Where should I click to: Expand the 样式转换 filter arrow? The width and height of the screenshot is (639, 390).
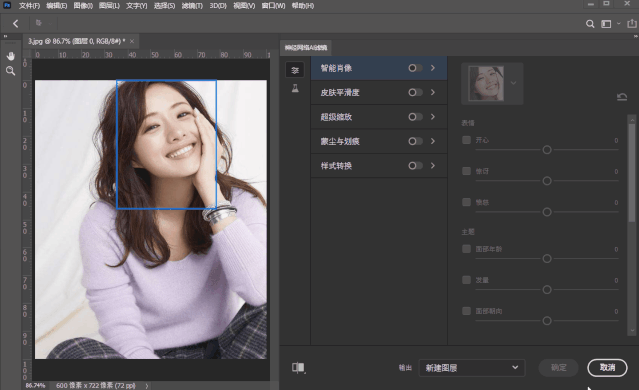click(433, 165)
